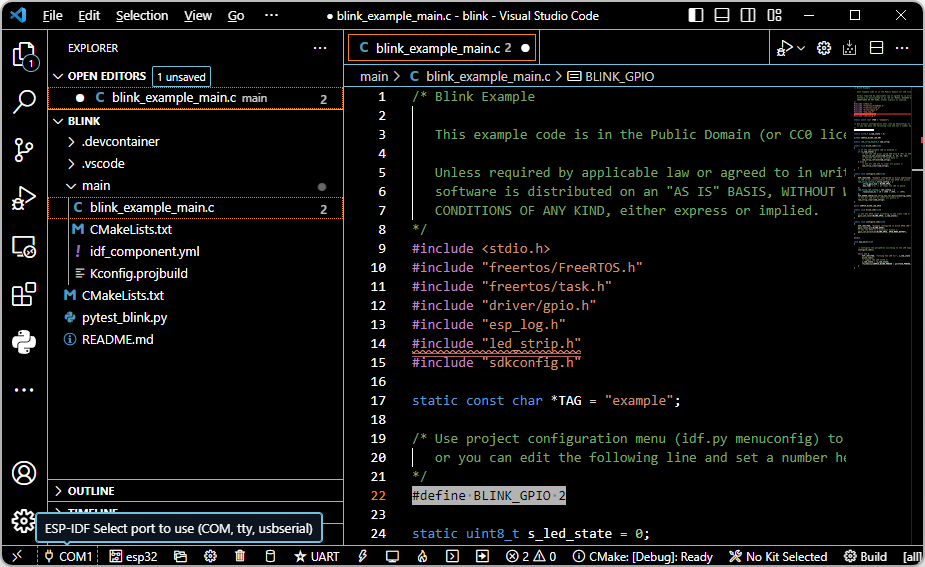Screen dimensions: 925x567
Task: Open the Manage gear in activity bar
Action: [x=24, y=520]
